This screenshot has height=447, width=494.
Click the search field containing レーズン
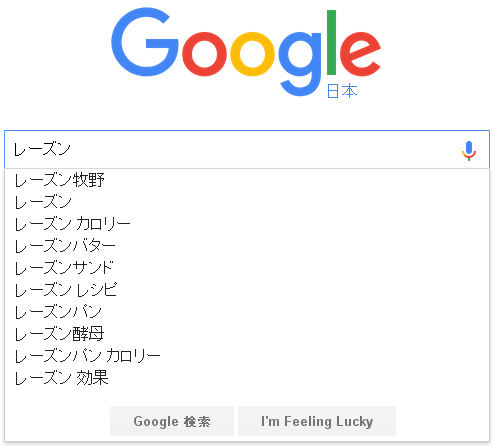click(247, 149)
